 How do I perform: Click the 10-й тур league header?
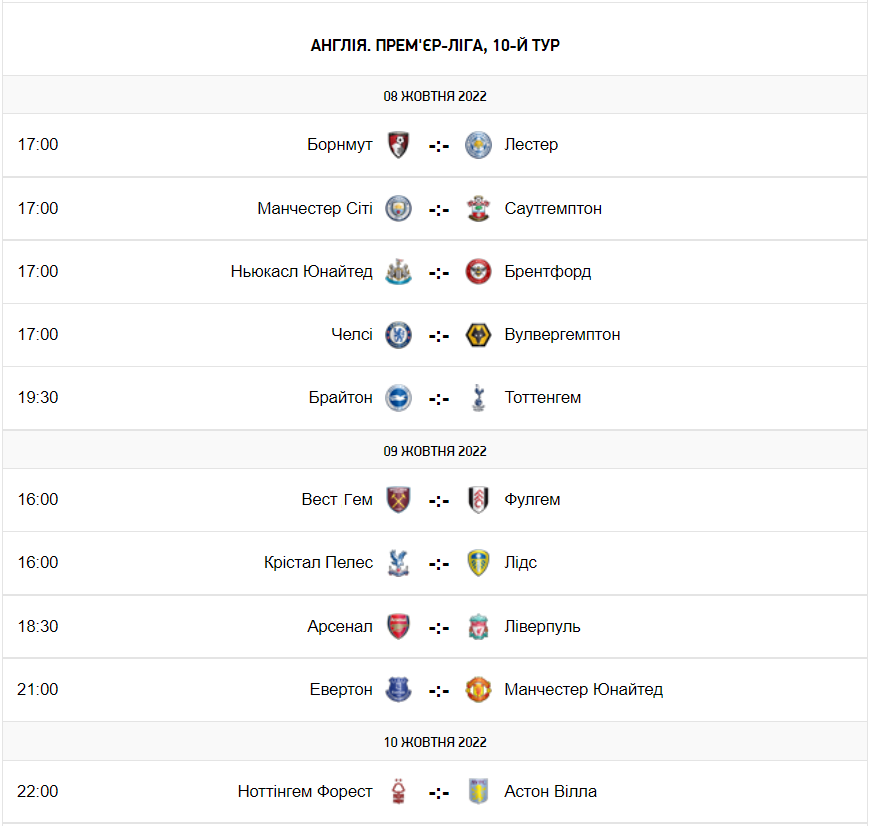[x=435, y=46]
